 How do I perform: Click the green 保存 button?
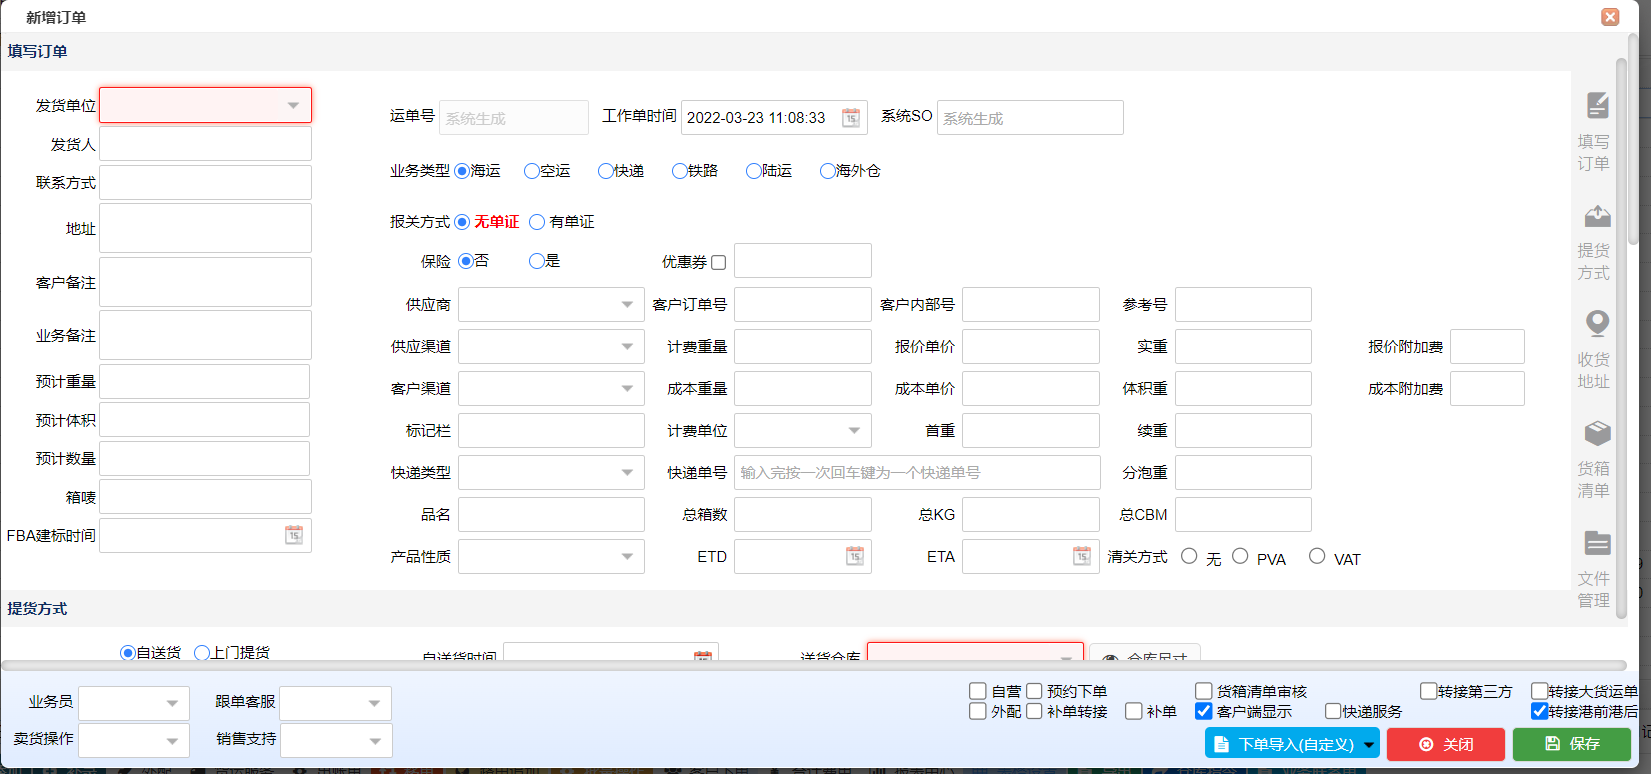[1571, 744]
